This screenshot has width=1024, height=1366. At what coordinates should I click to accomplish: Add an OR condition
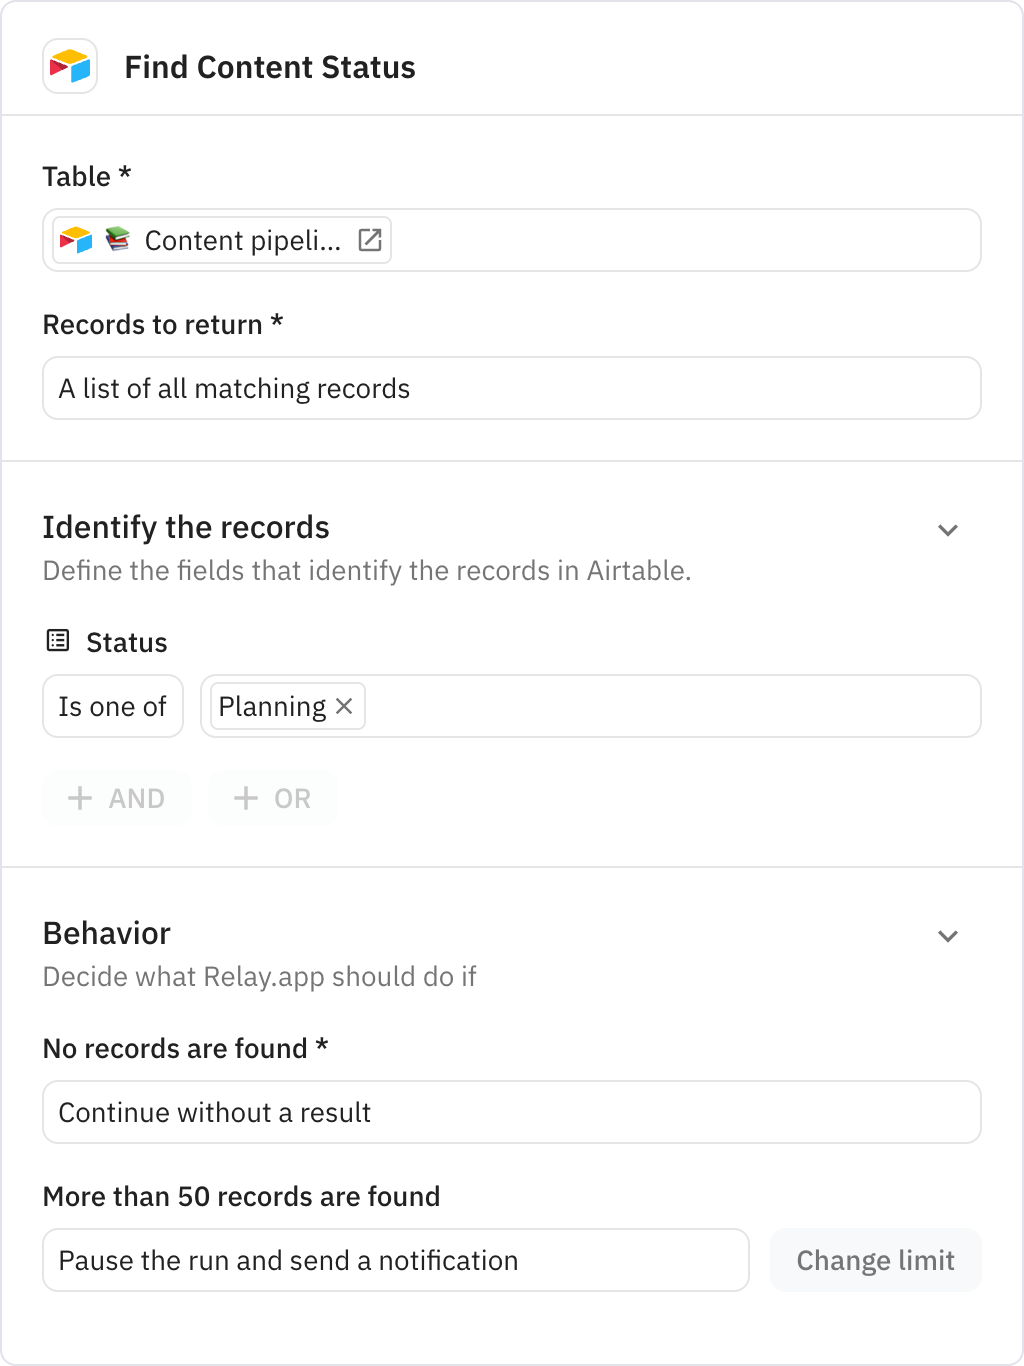tap(272, 798)
